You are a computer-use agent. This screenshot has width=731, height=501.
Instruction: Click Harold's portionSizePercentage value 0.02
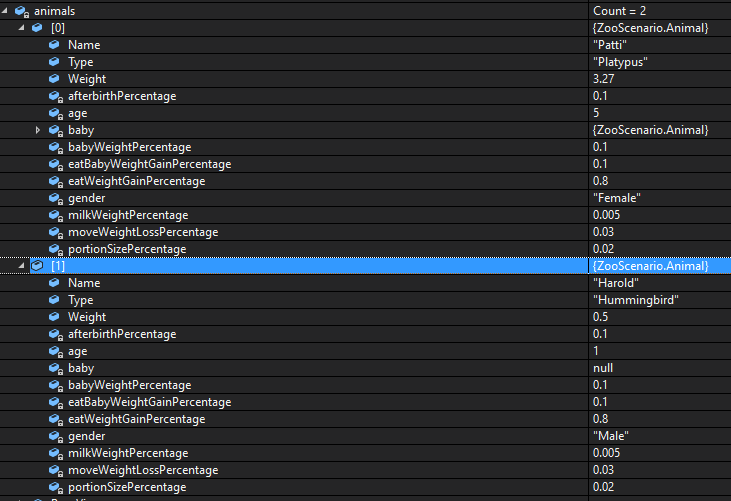pyautogui.click(x=603, y=487)
